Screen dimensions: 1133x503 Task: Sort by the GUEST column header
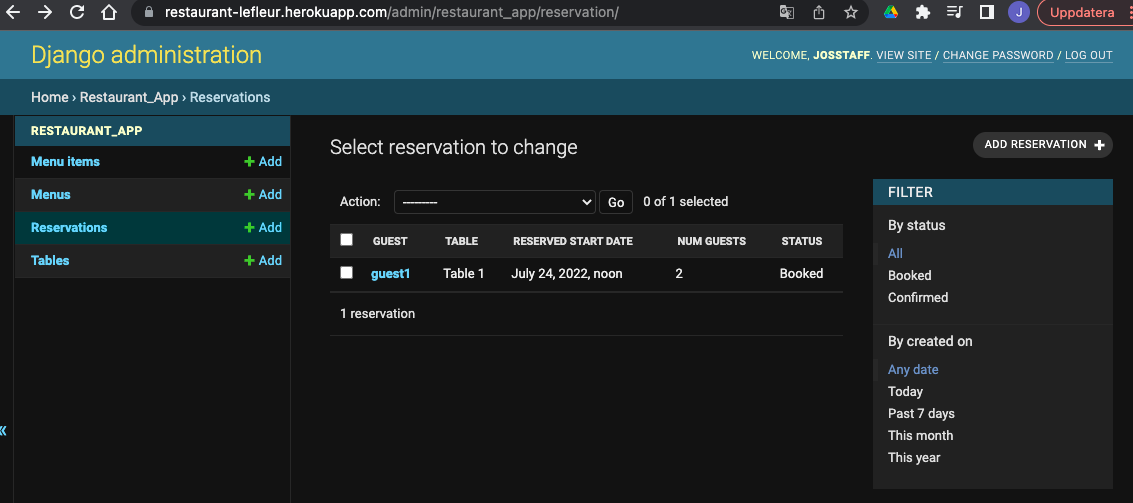pos(390,241)
